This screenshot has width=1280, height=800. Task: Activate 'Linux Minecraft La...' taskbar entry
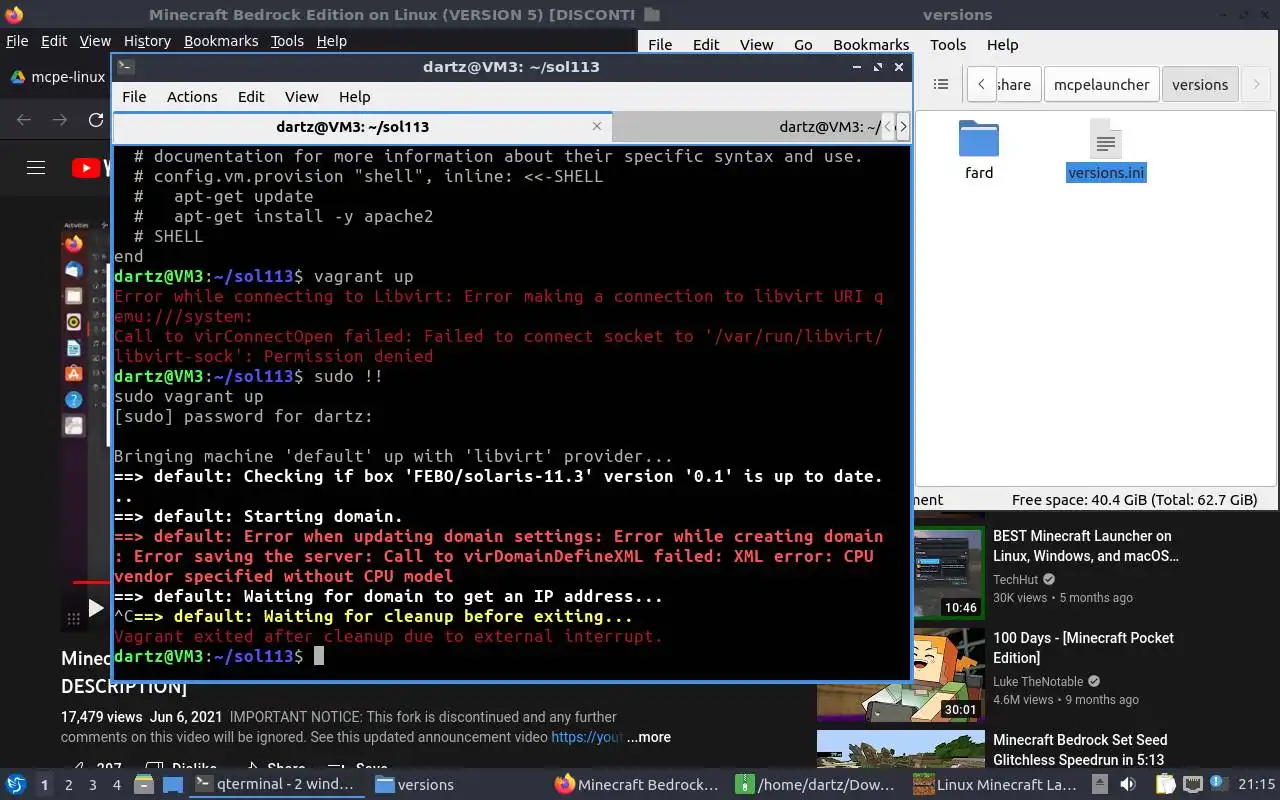998,784
